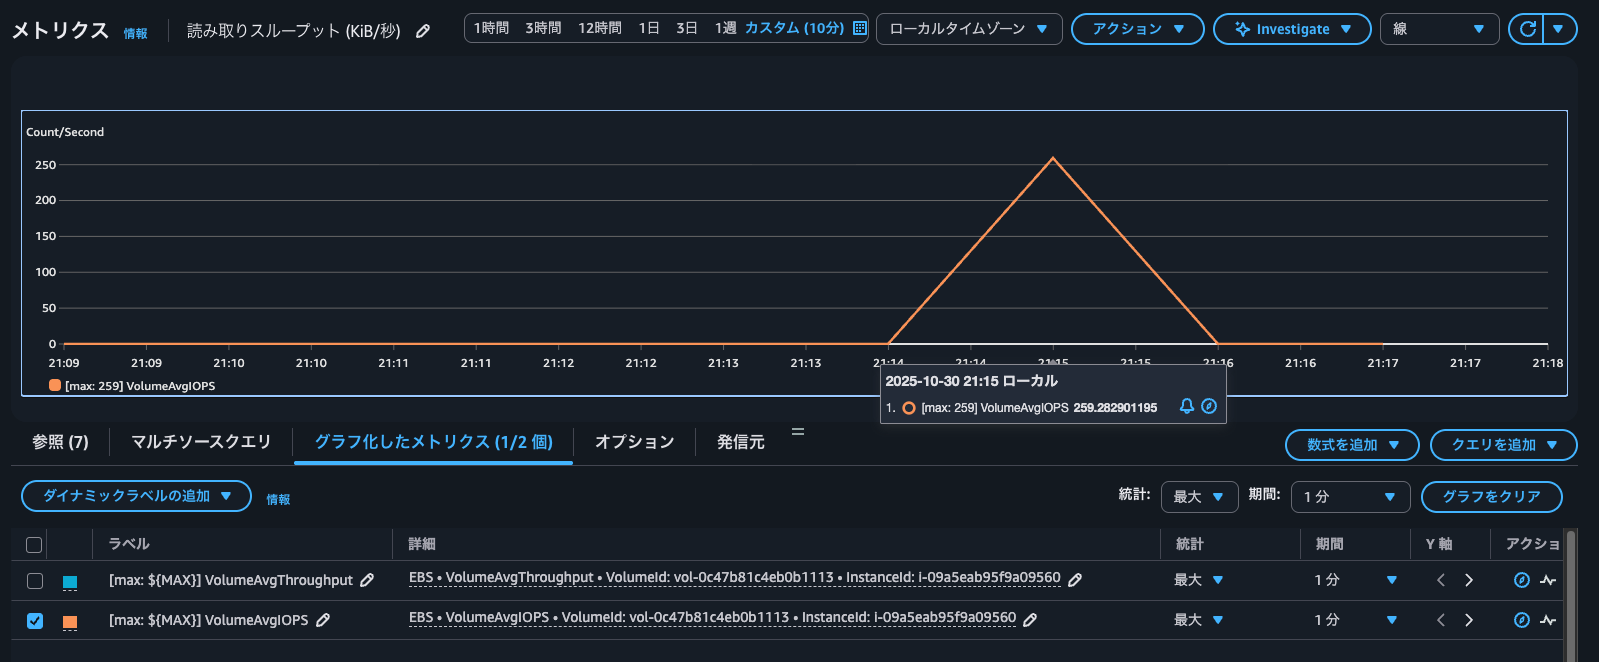
Task: Open 情報 link beside dynamic label button
Action: click(x=278, y=500)
